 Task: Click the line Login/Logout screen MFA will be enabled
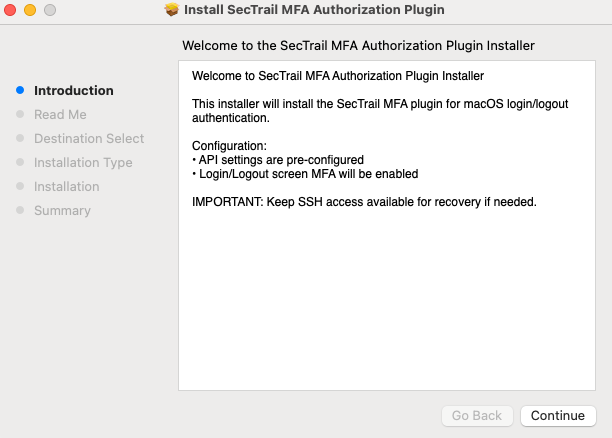(x=305, y=174)
